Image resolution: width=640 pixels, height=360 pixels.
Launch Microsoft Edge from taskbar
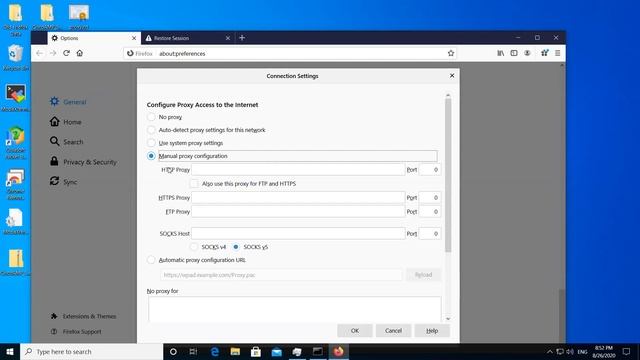point(215,351)
